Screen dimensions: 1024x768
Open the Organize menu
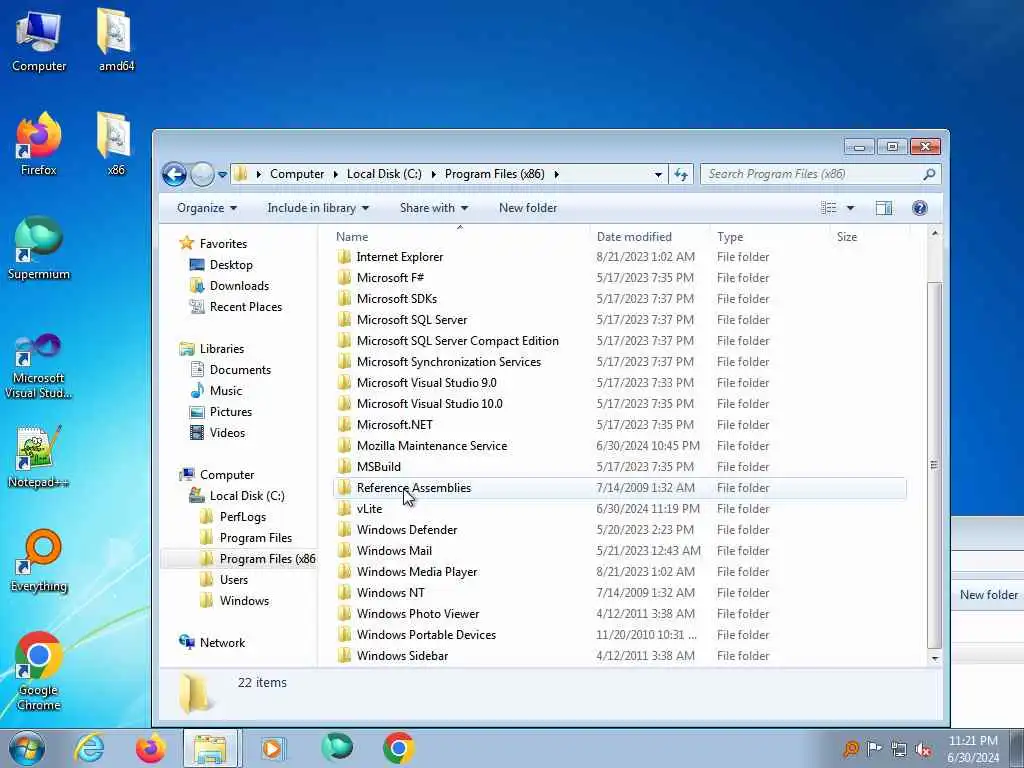click(206, 208)
